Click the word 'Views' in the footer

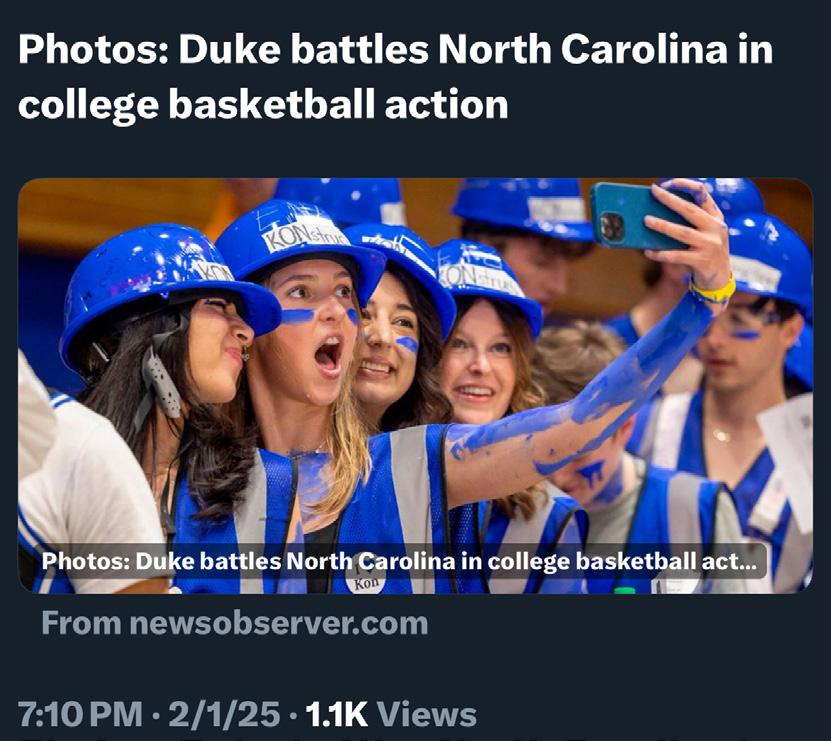[x=428, y=714]
